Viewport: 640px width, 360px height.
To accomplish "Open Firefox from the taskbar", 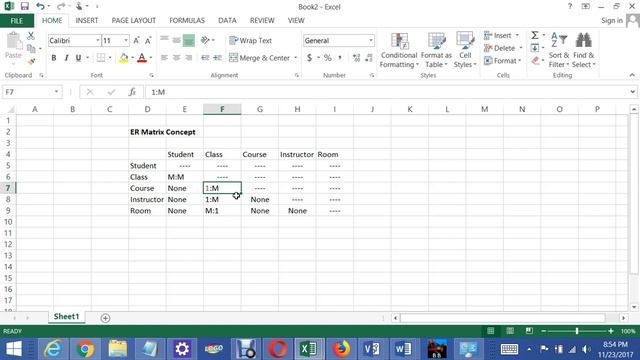I will pyautogui.click(x=341, y=349).
